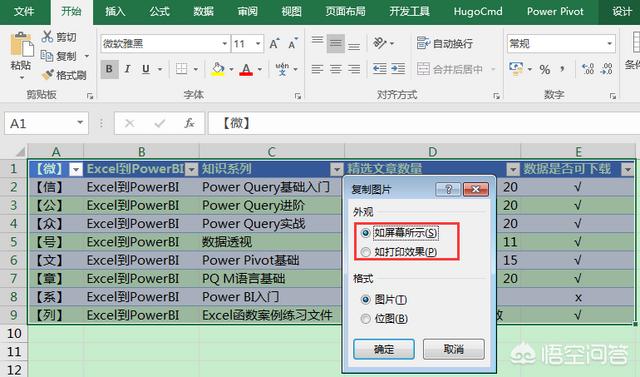Image resolution: width=640 pixels, height=377 pixels.
Task: Open the font group dialog launcher
Action: click(x=298, y=96)
